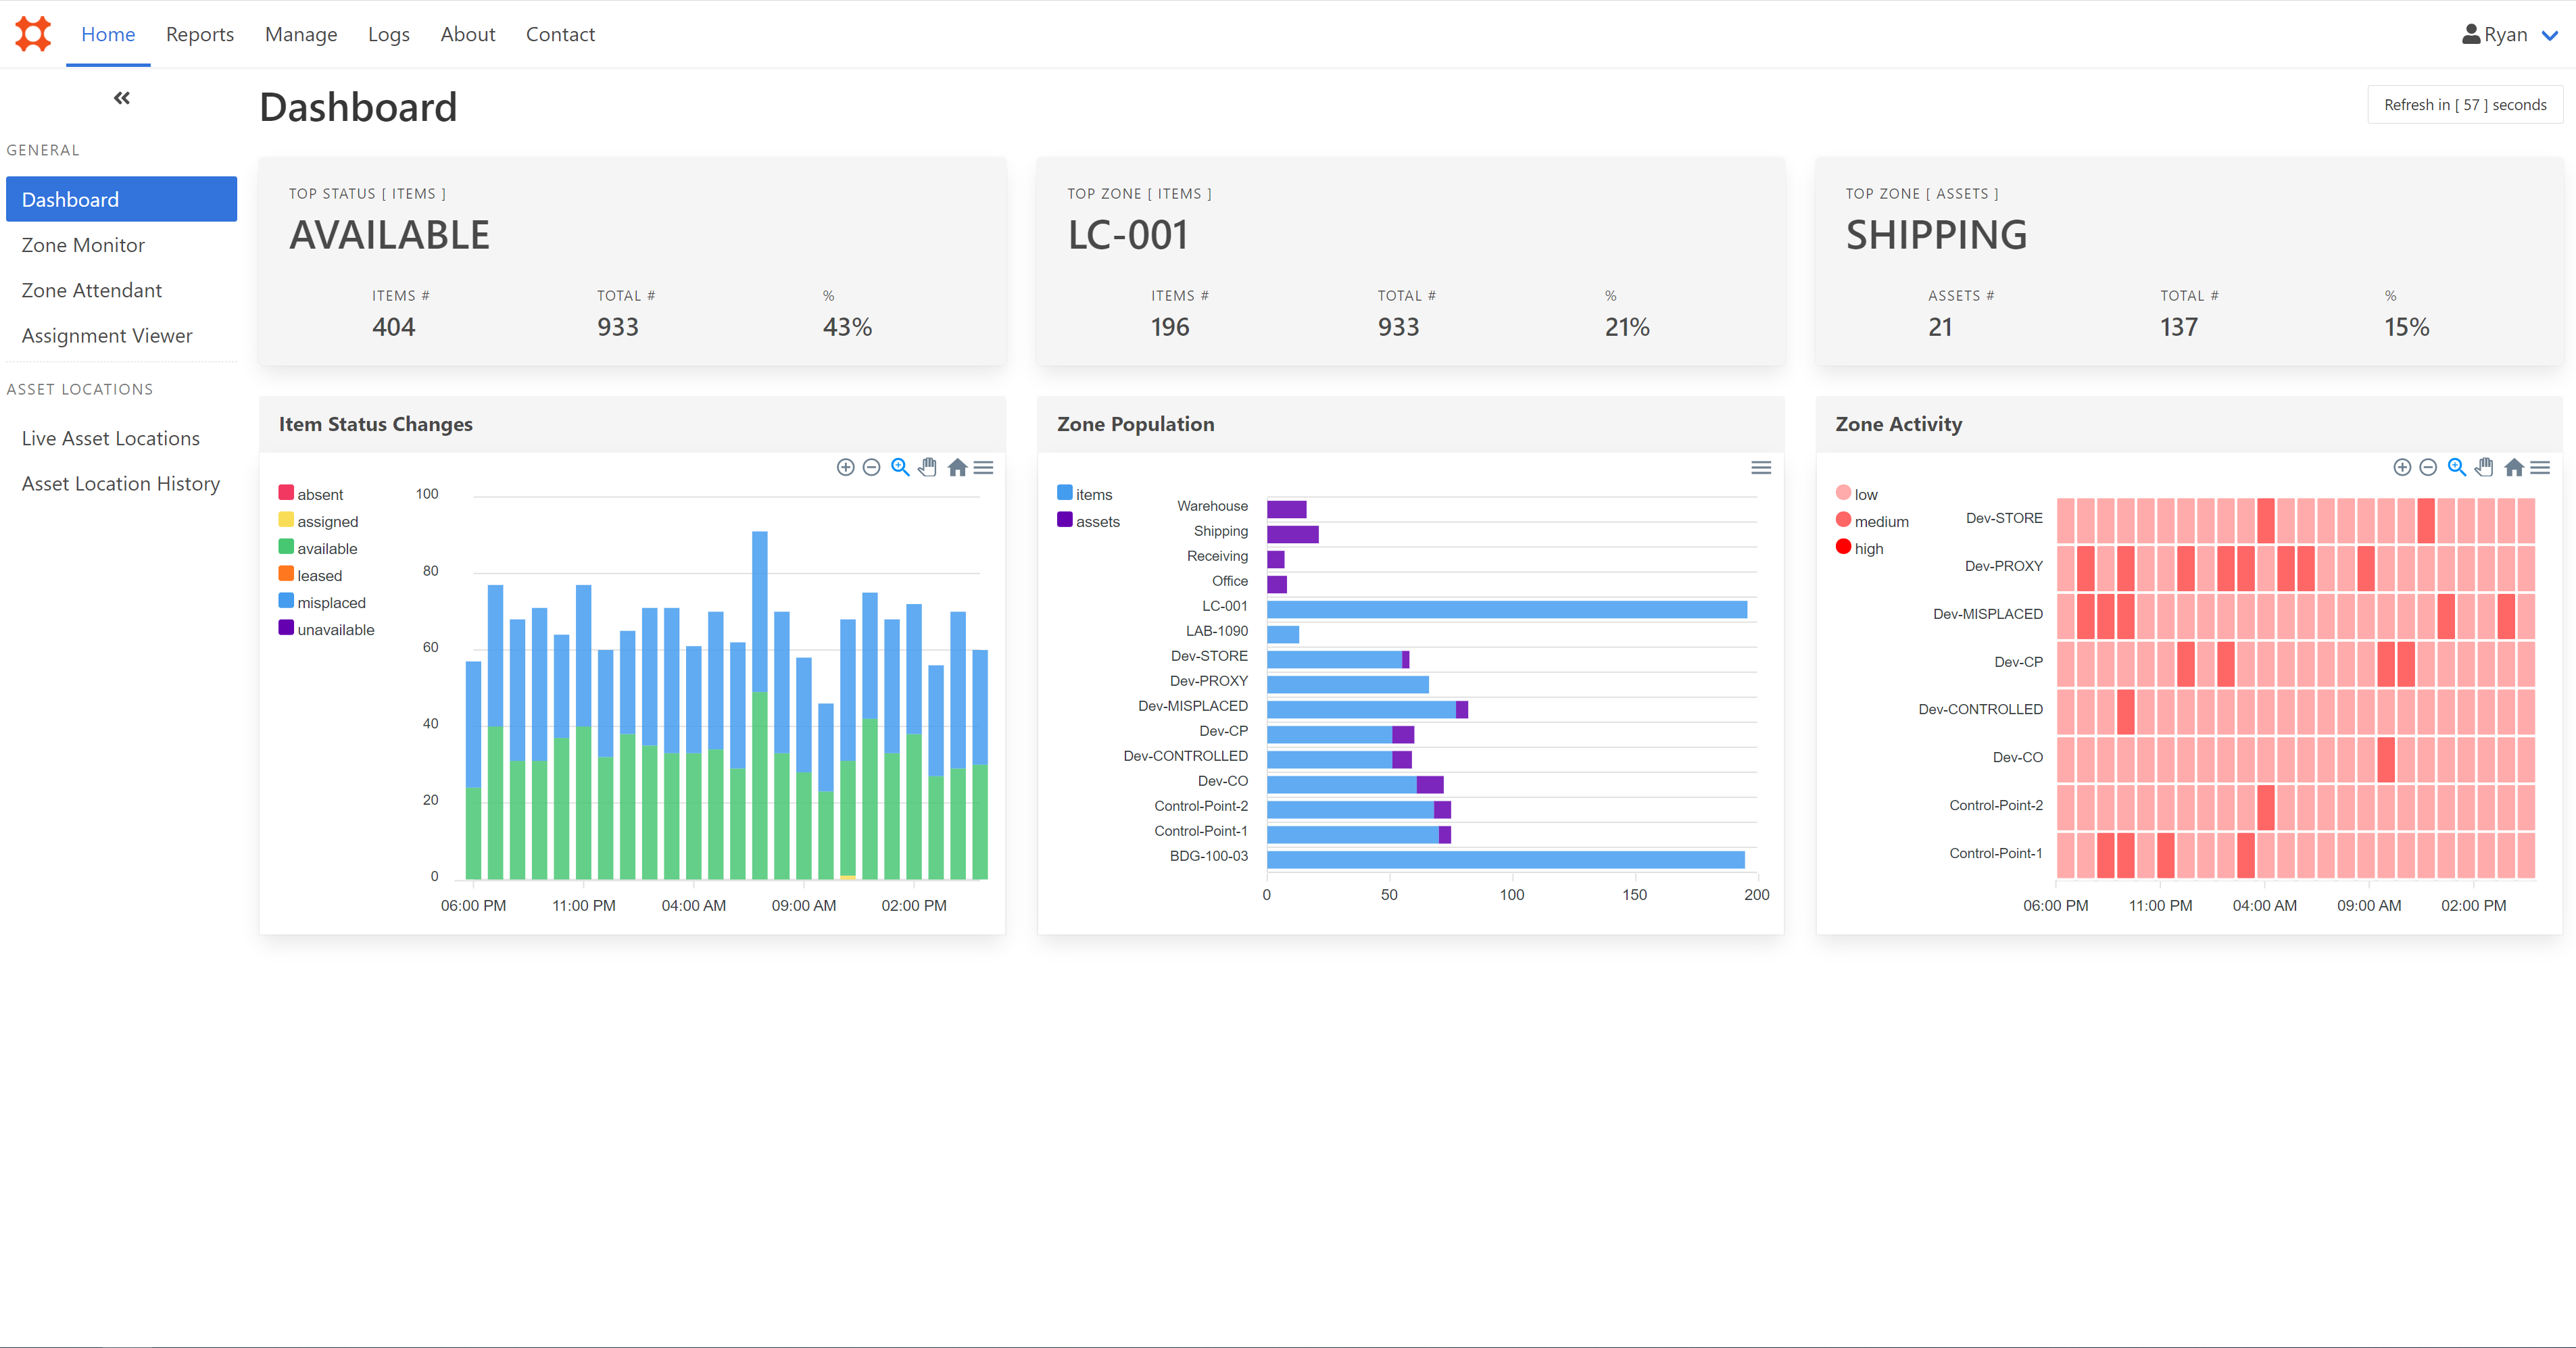Click zoom out icon on Item Status Changes chart
2576x1348 pixels.
(871, 467)
